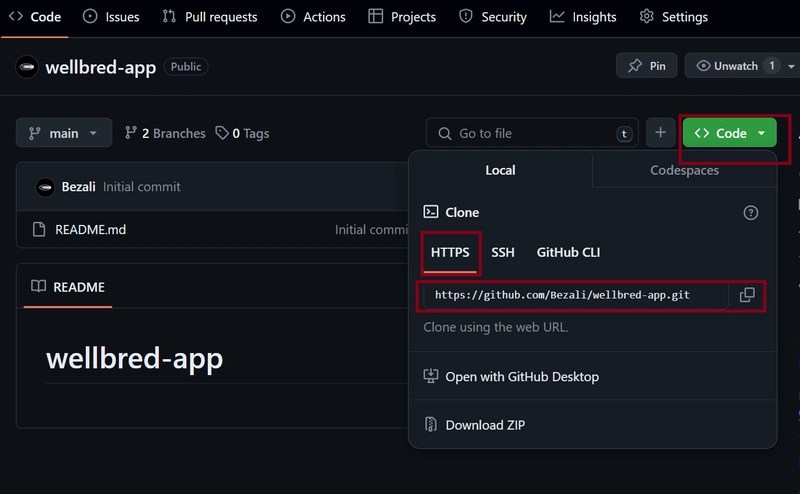The image size is (800, 494).
Task: Open the Initial commit message beside Bezali
Action: 142,187
